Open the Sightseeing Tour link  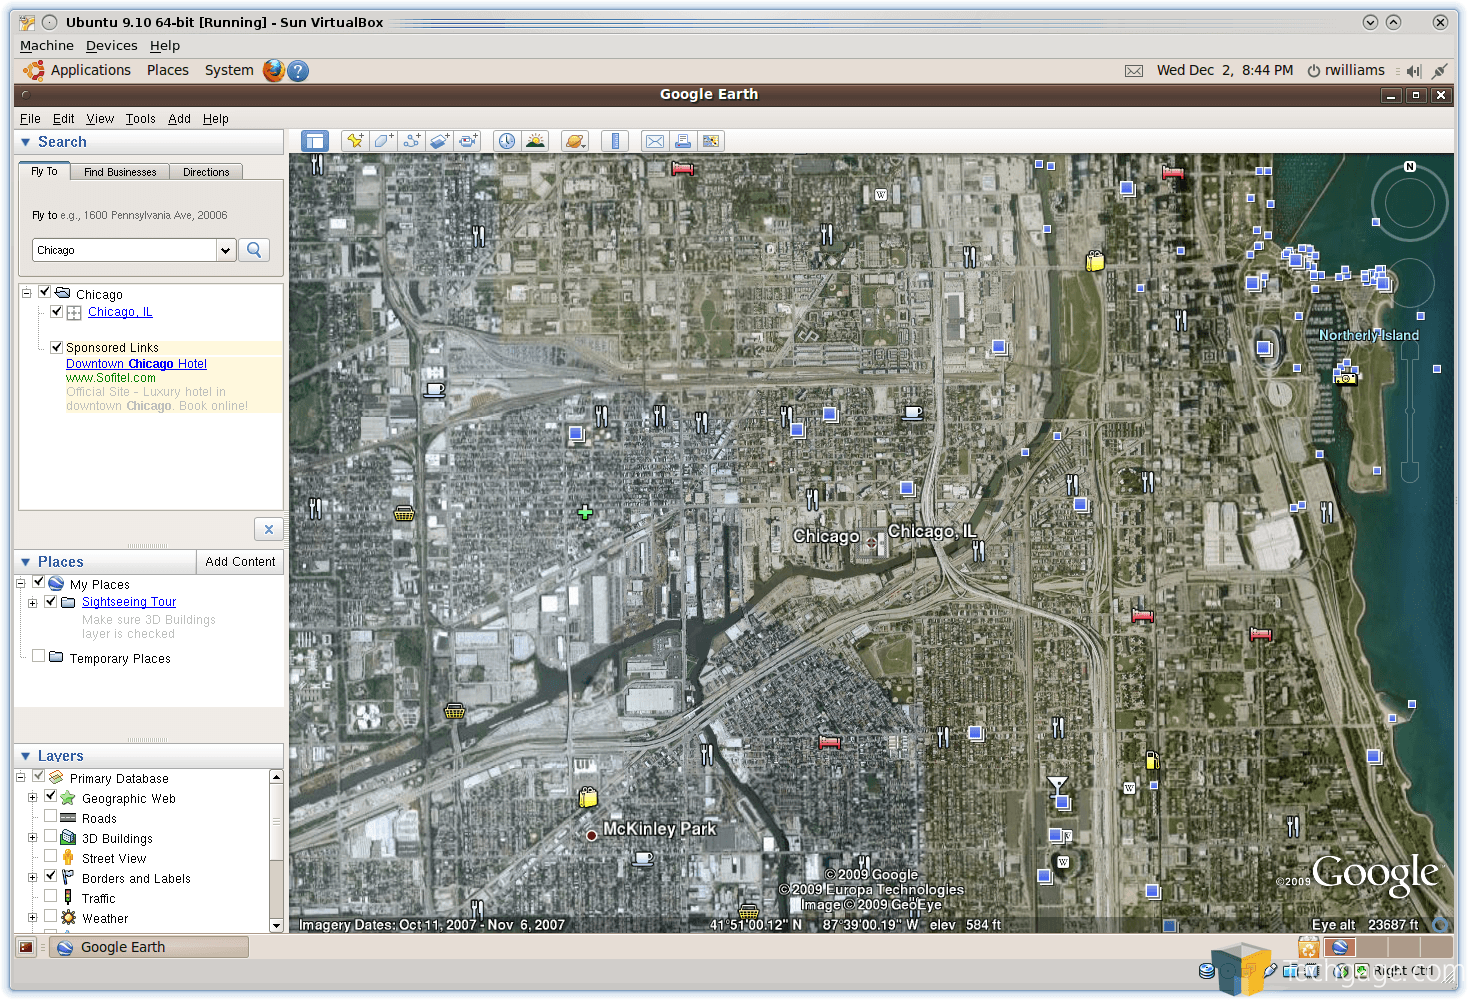(x=129, y=602)
